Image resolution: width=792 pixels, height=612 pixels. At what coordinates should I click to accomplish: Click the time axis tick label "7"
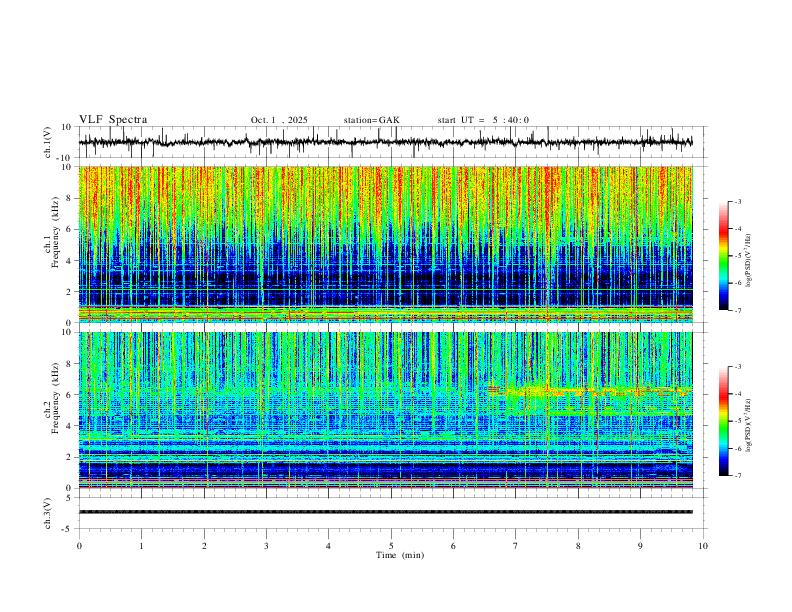point(516,546)
